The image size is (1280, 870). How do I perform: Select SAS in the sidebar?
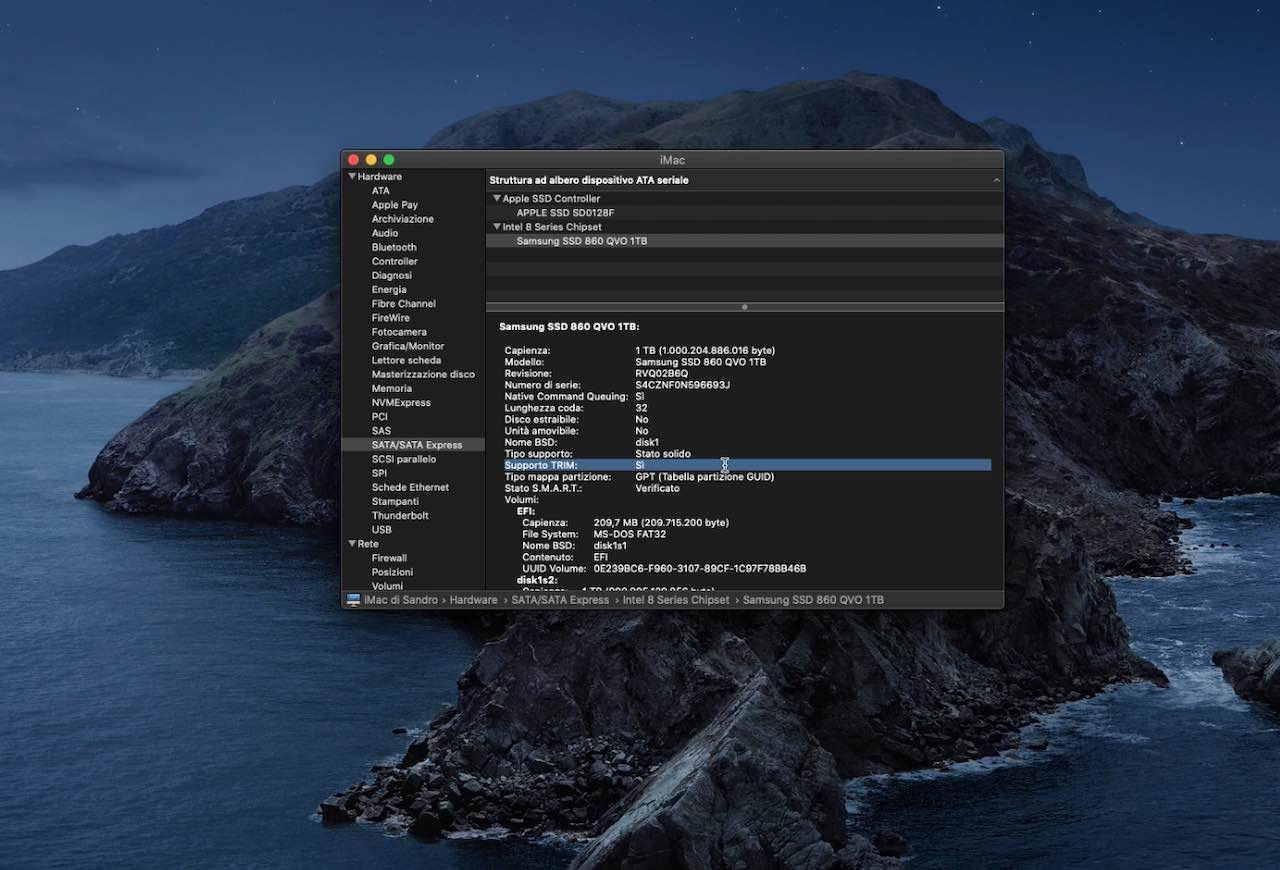pyautogui.click(x=381, y=431)
